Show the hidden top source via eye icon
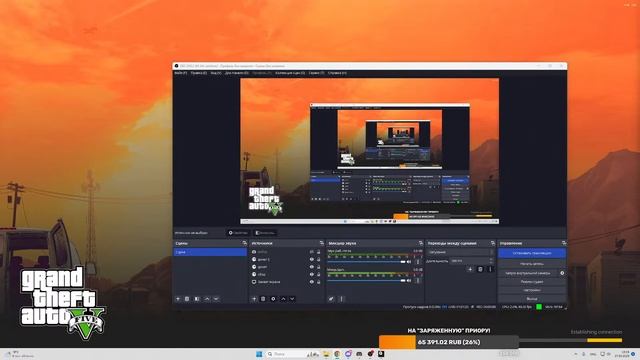This screenshot has width=640, height=360. pyautogui.click(x=311, y=252)
